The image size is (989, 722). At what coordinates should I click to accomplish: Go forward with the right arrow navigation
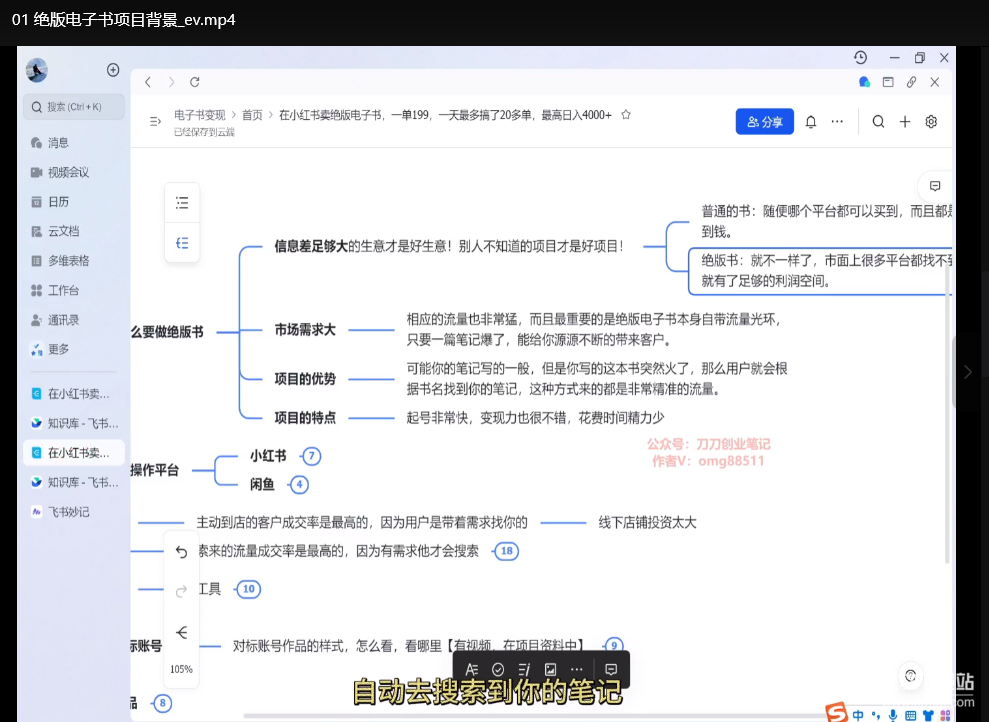171,82
